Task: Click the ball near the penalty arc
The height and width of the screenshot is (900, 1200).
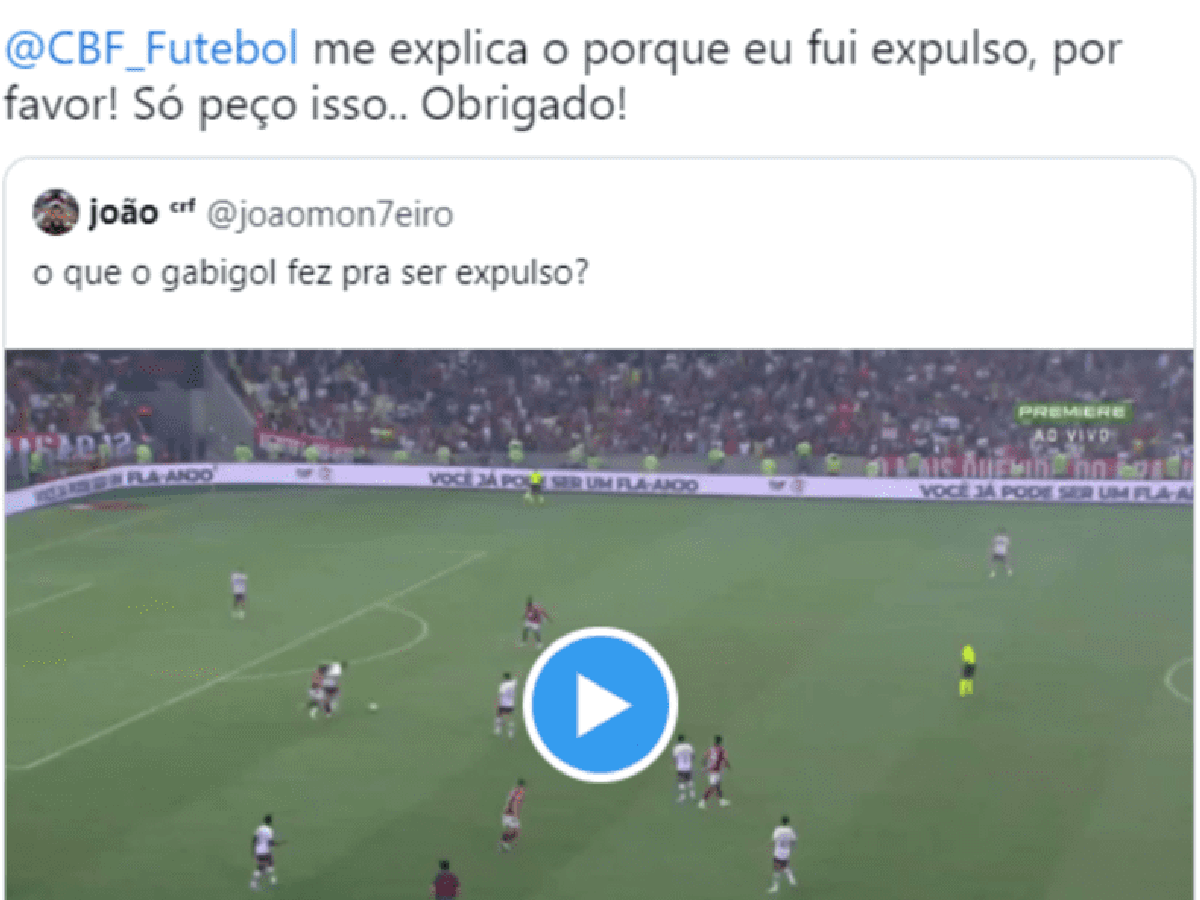Action: pos(373,706)
